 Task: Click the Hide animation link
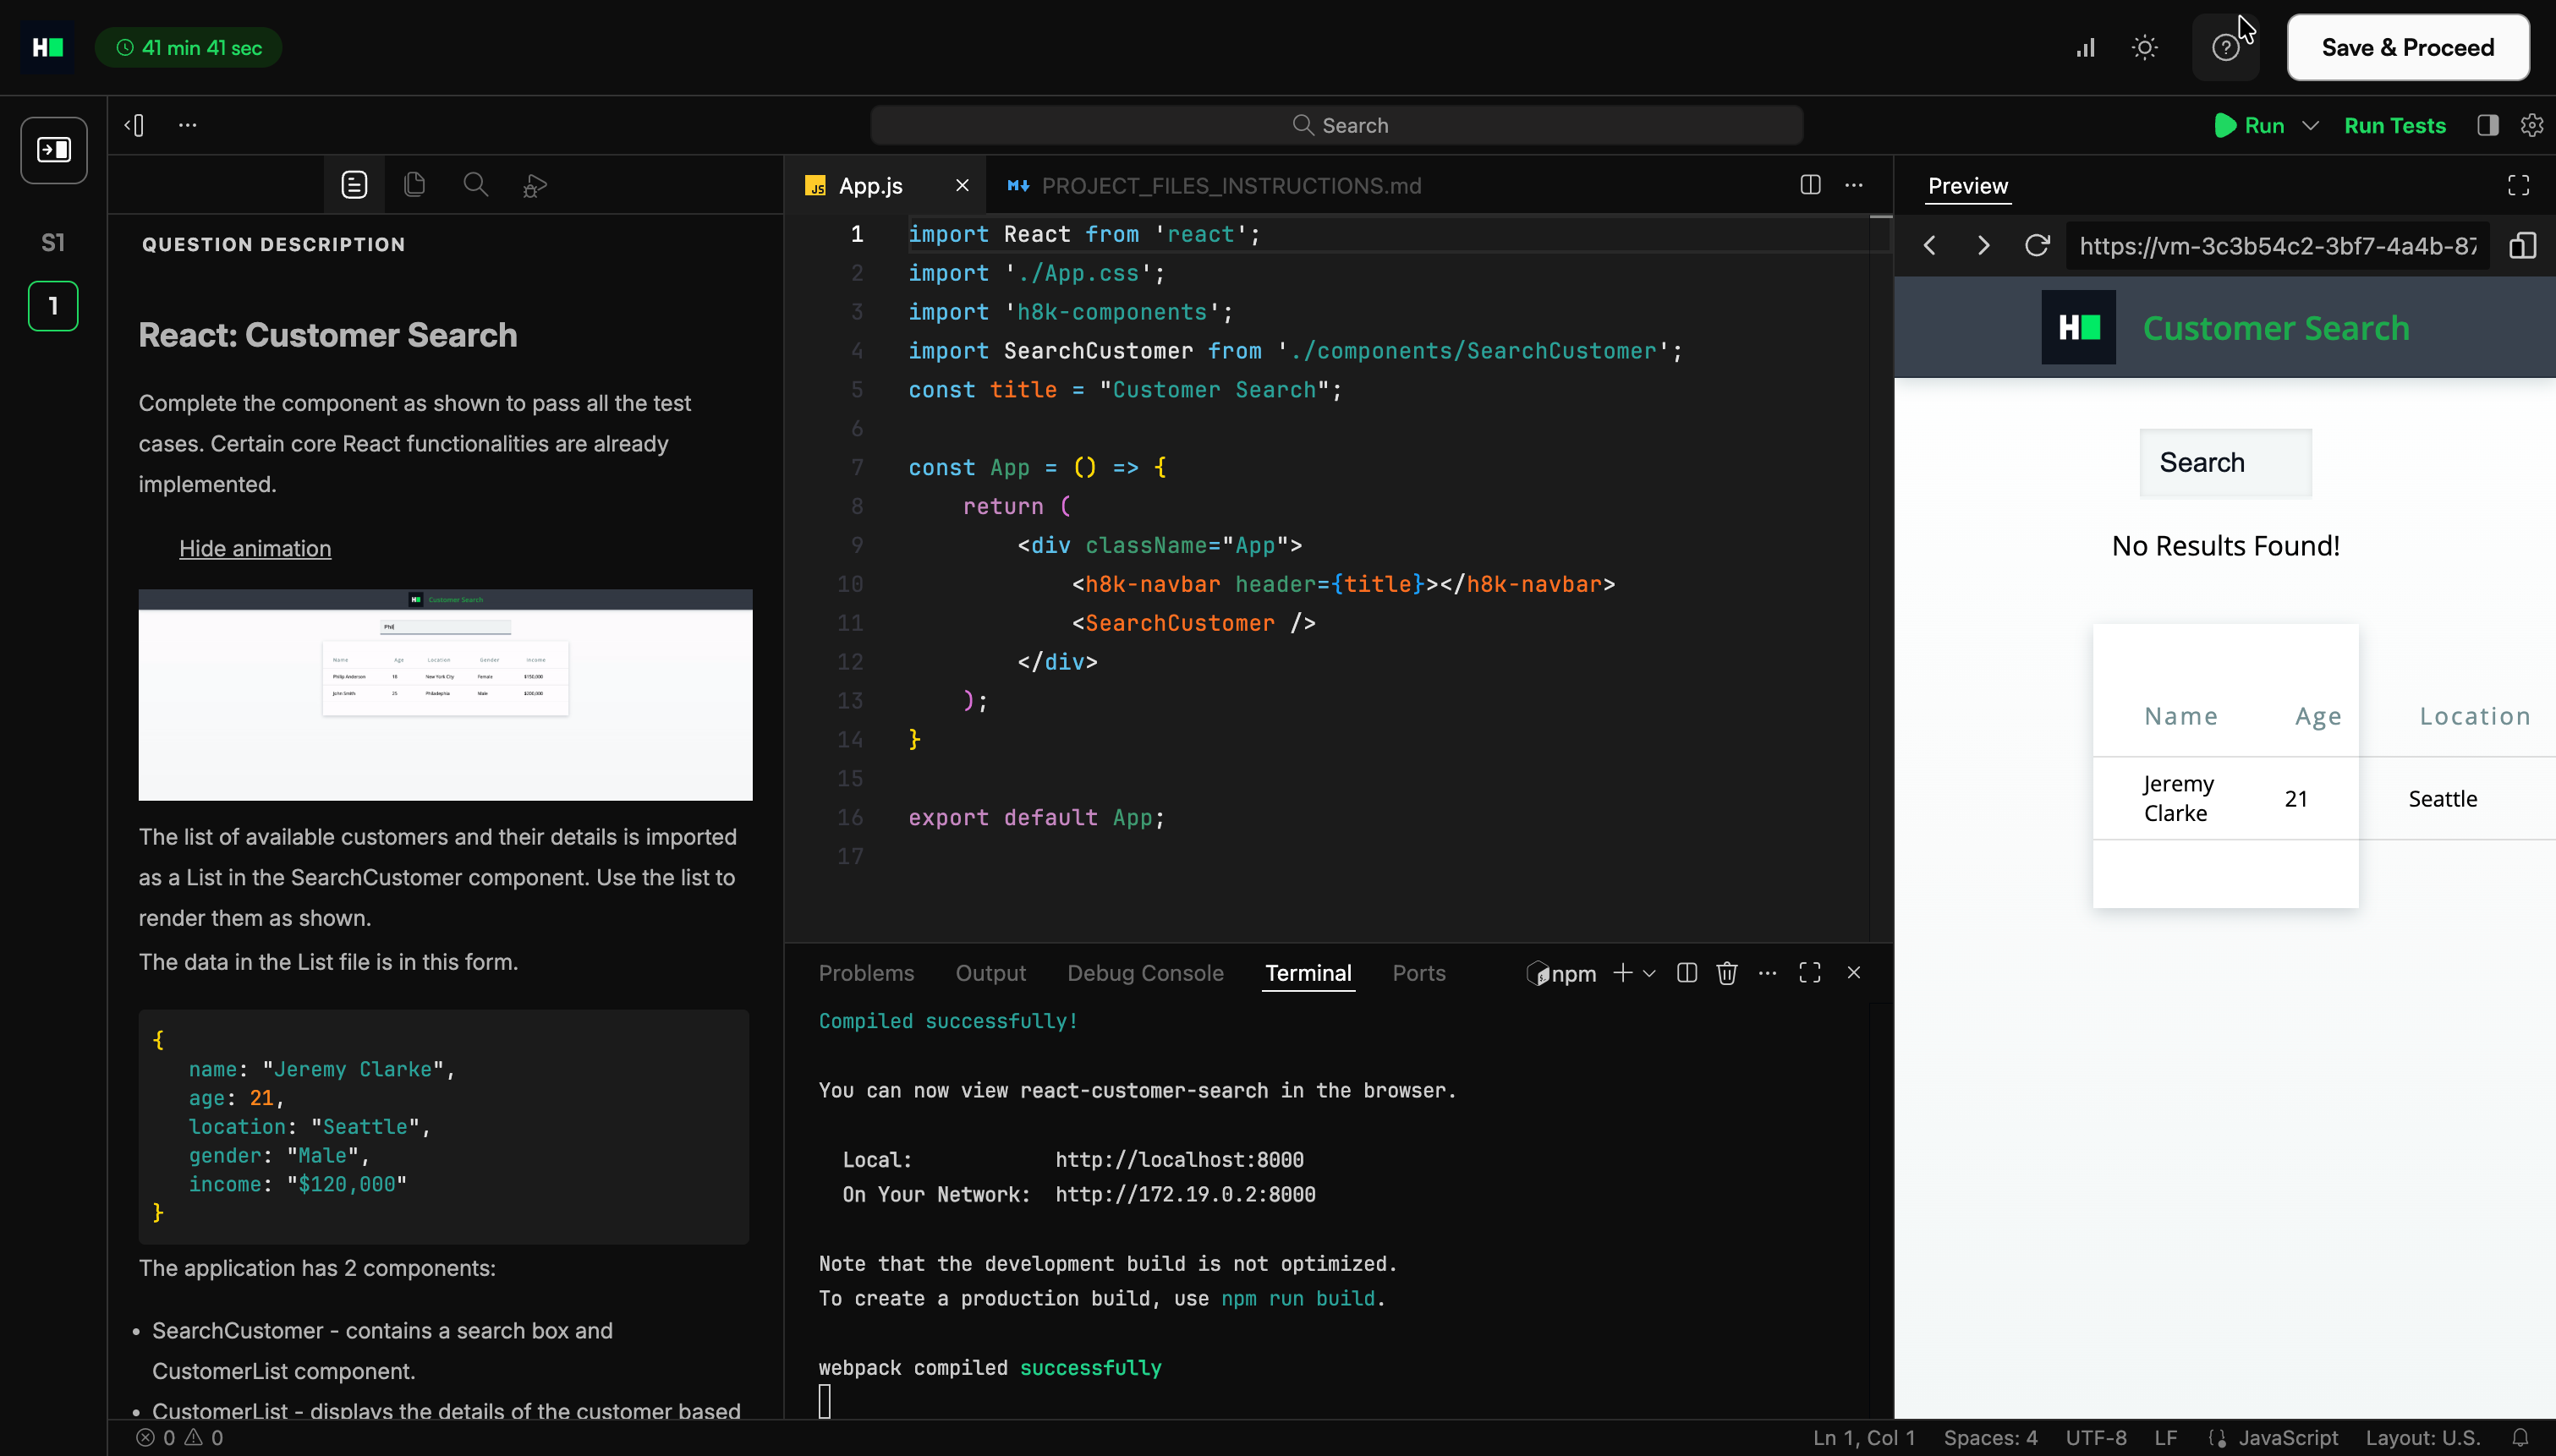coord(255,548)
